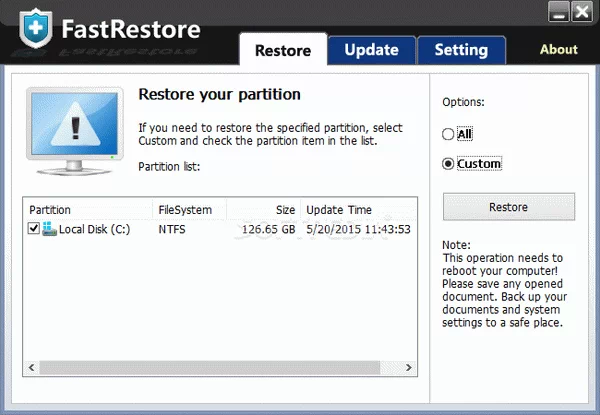Click the FastRestore title text
The height and width of the screenshot is (415, 600).
click(x=131, y=29)
